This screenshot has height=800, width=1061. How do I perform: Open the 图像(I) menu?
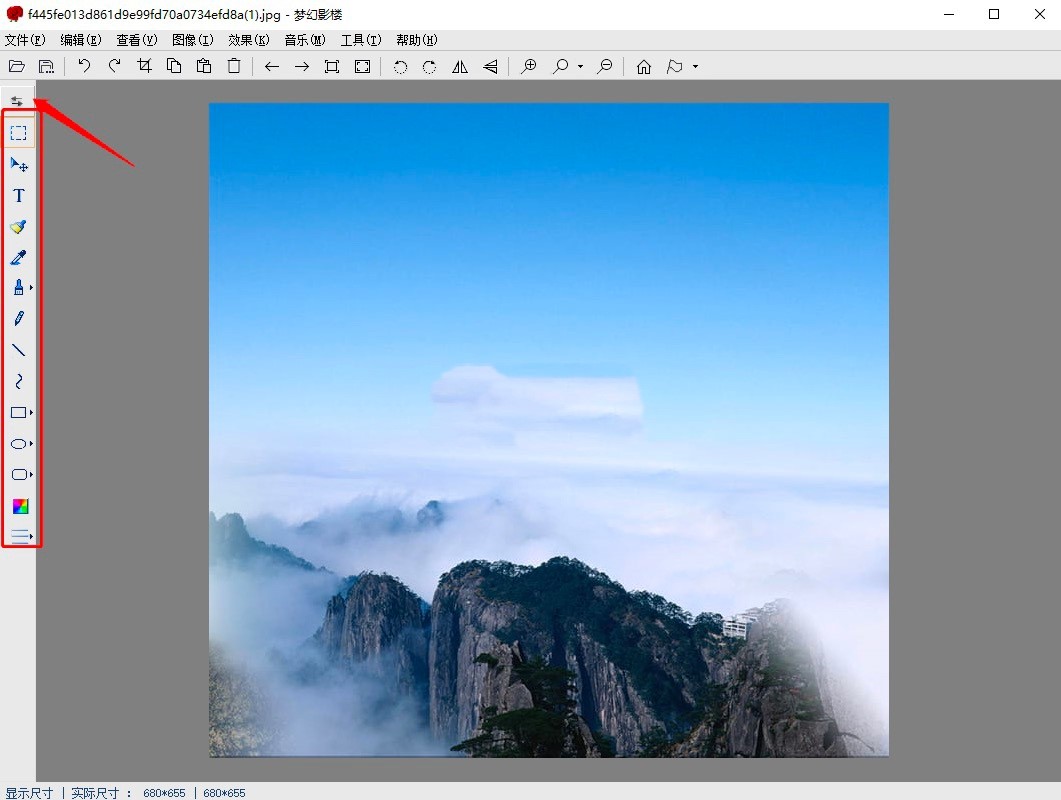[193, 40]
